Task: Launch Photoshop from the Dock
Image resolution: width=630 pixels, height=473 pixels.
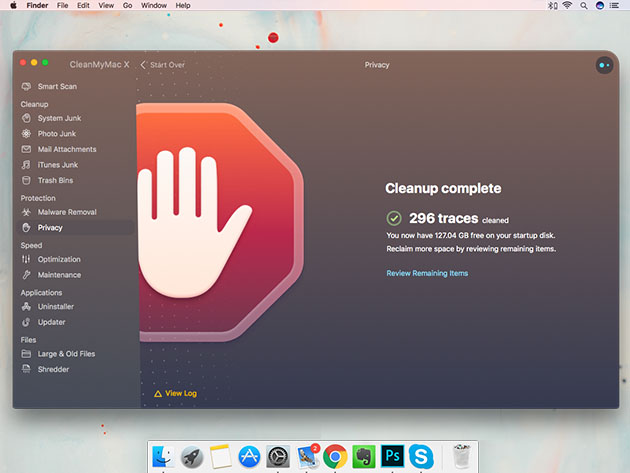Action: (x=392, y=456)
